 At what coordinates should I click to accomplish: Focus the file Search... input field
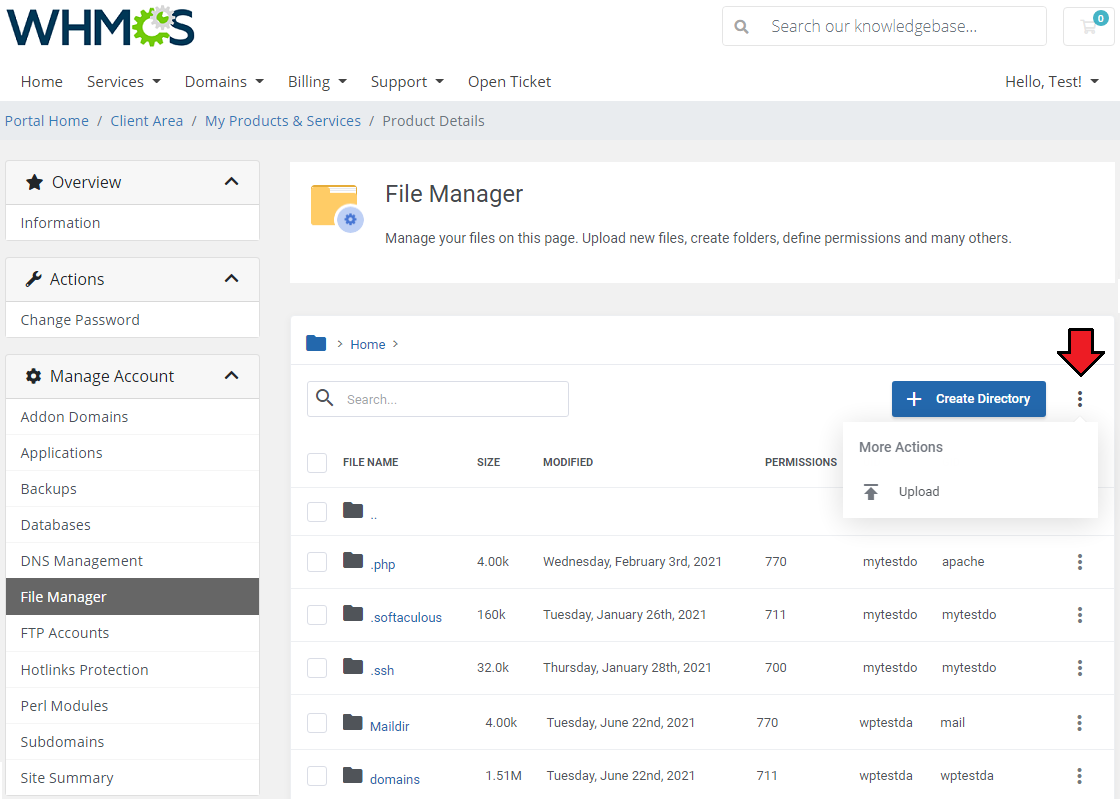438,399
